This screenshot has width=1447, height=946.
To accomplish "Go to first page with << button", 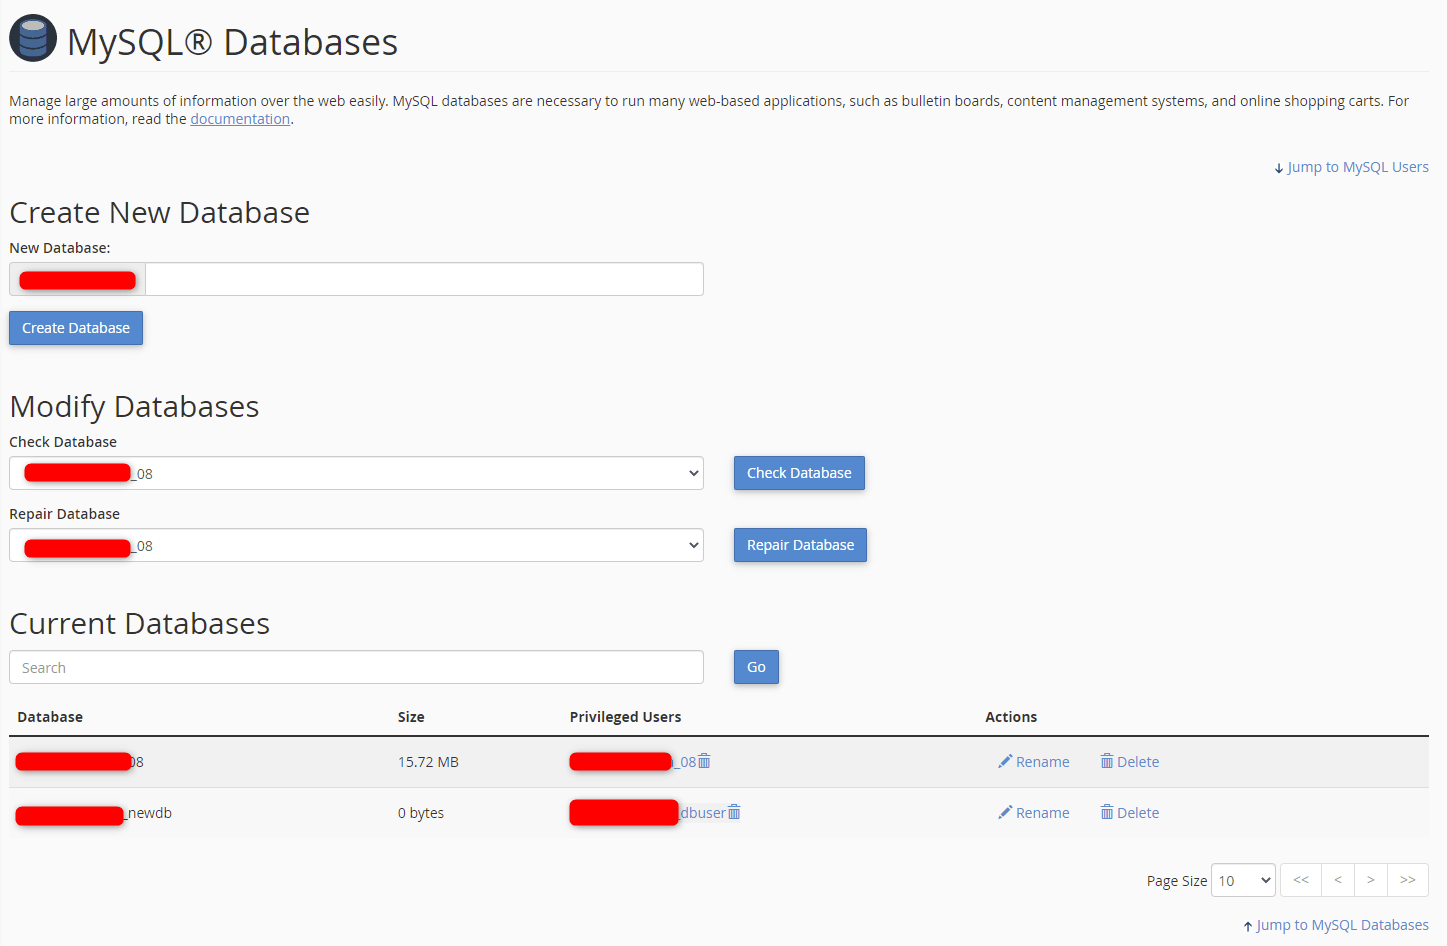I will pos(1301,880).
